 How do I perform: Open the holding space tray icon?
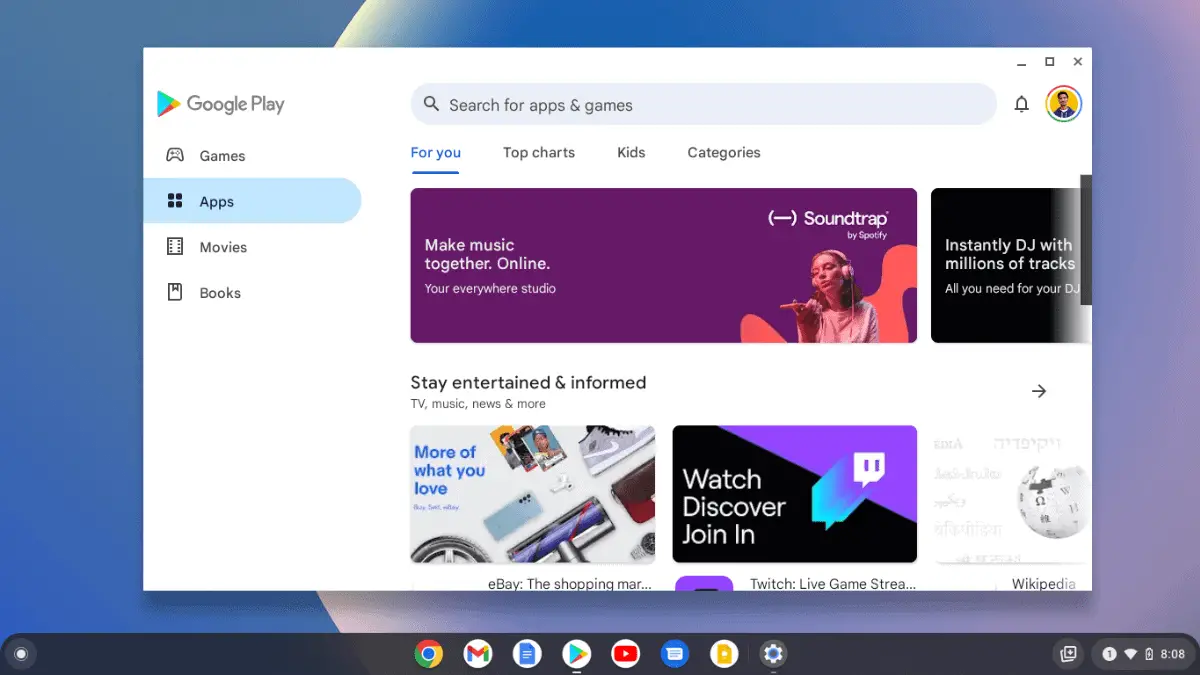(x=1068, y=654)
